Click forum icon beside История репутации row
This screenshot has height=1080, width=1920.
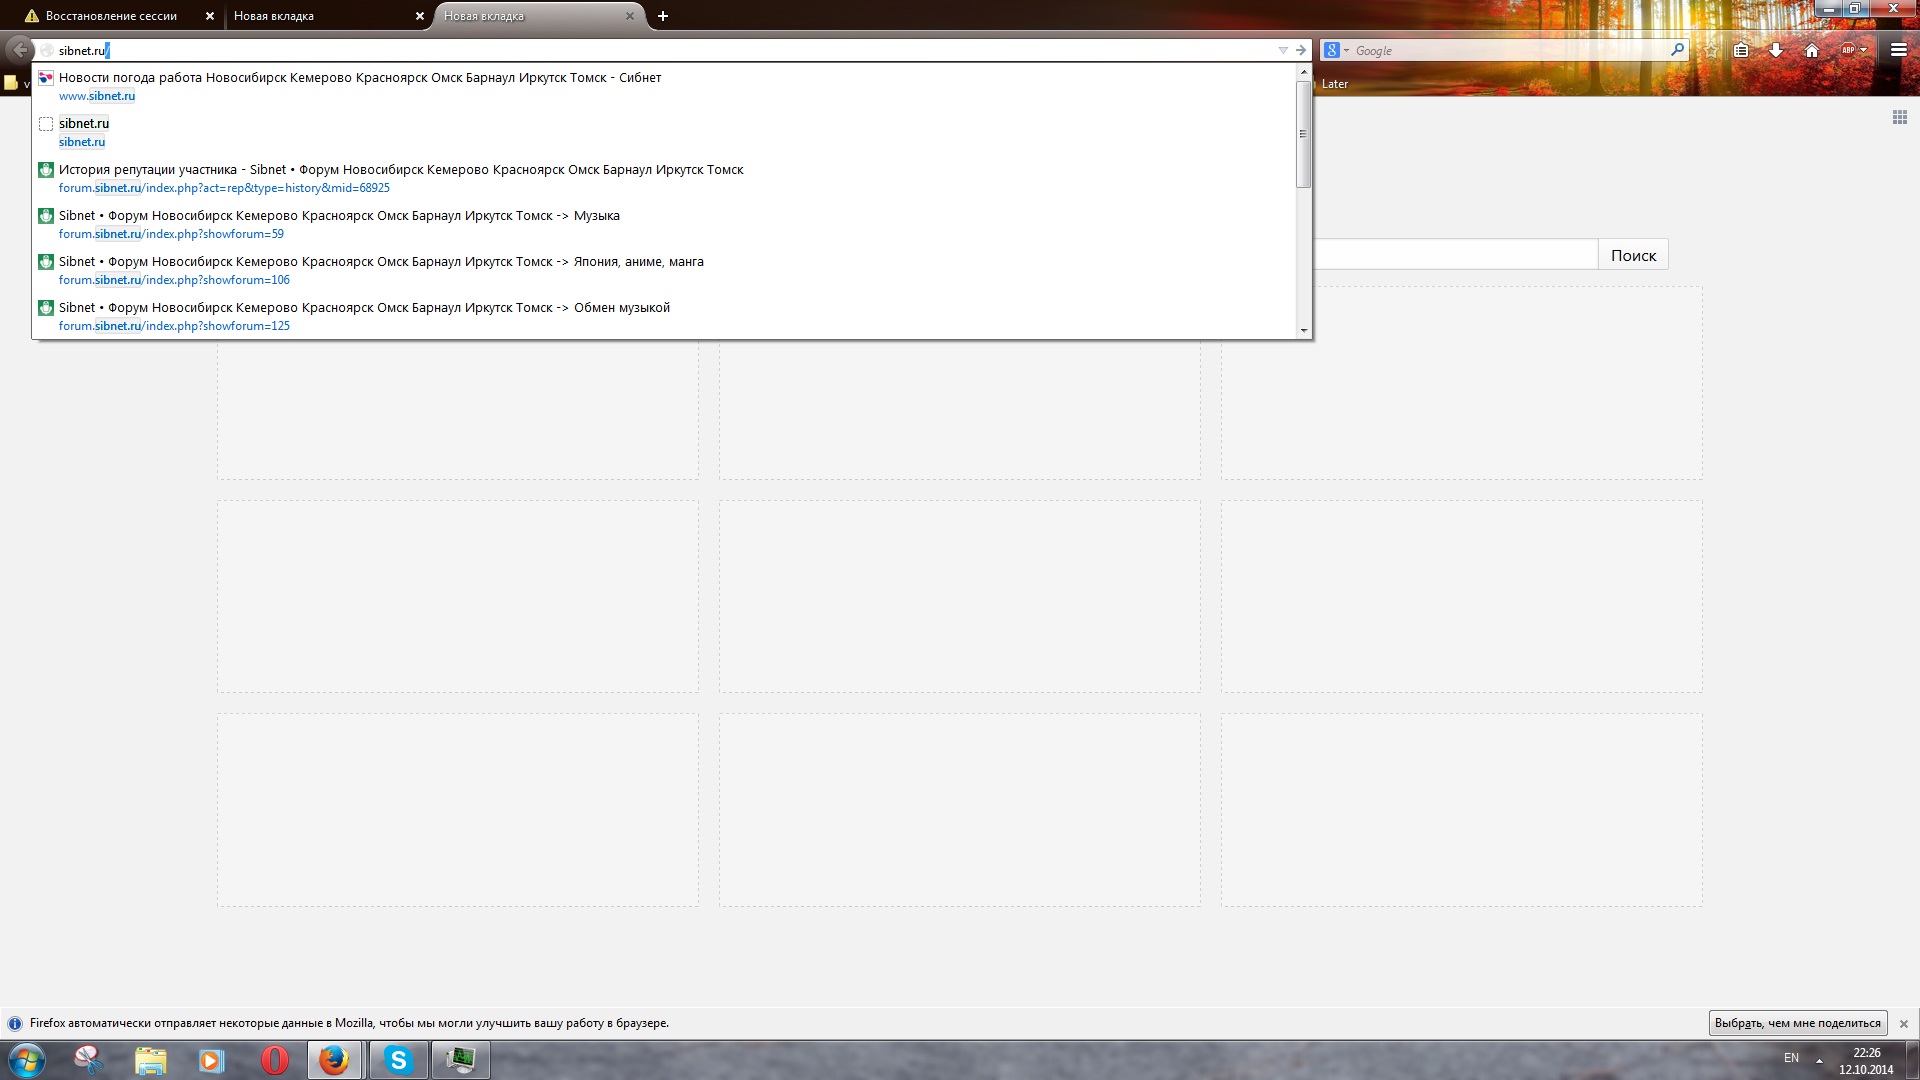coord(46,170)
